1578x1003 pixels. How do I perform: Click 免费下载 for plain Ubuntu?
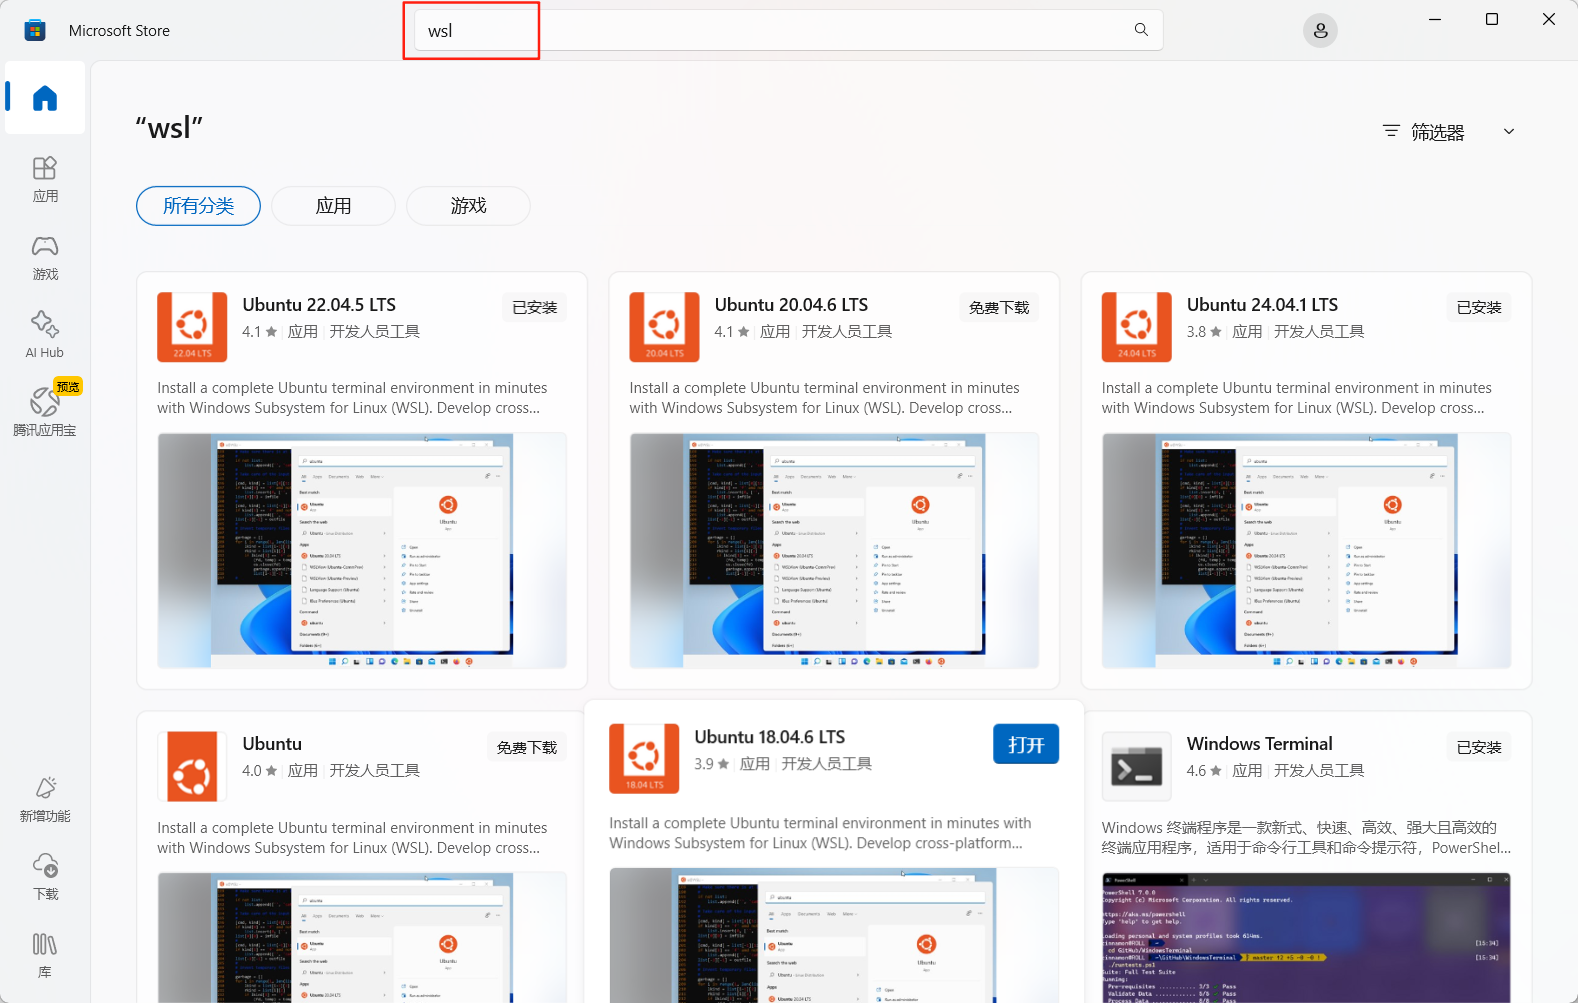click(527, 747)
